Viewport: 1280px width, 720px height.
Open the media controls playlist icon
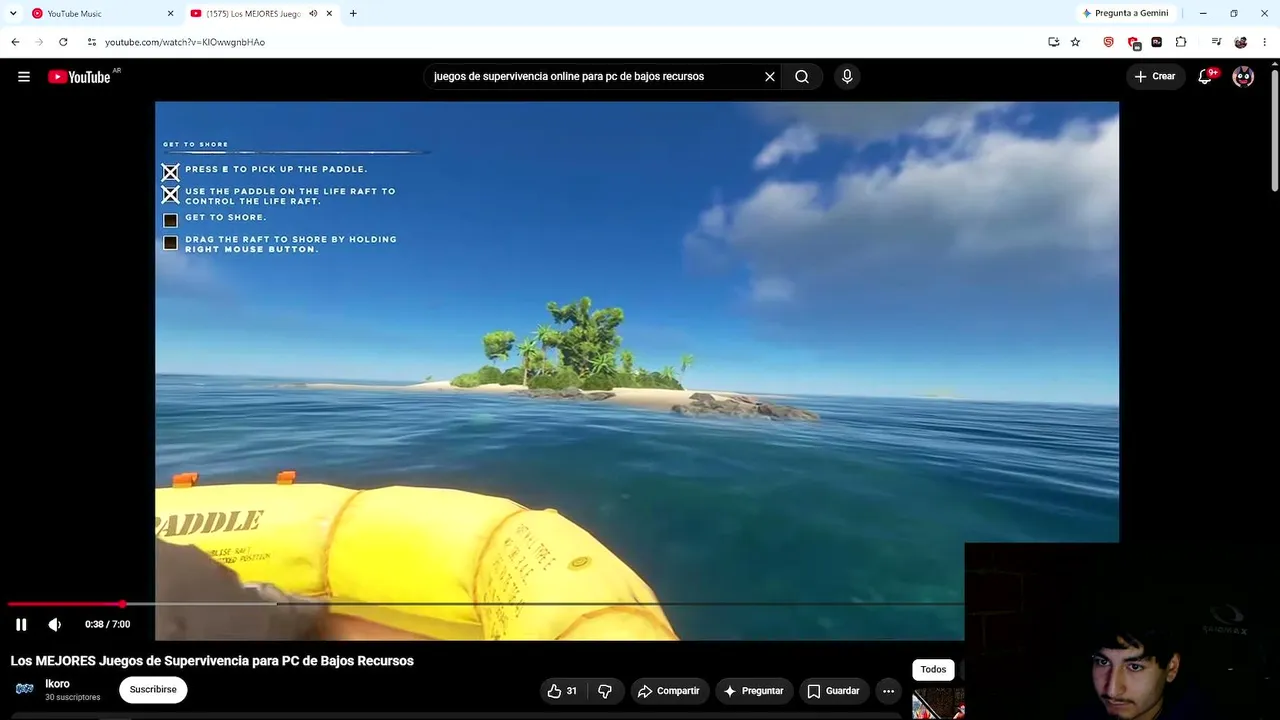1216,42
